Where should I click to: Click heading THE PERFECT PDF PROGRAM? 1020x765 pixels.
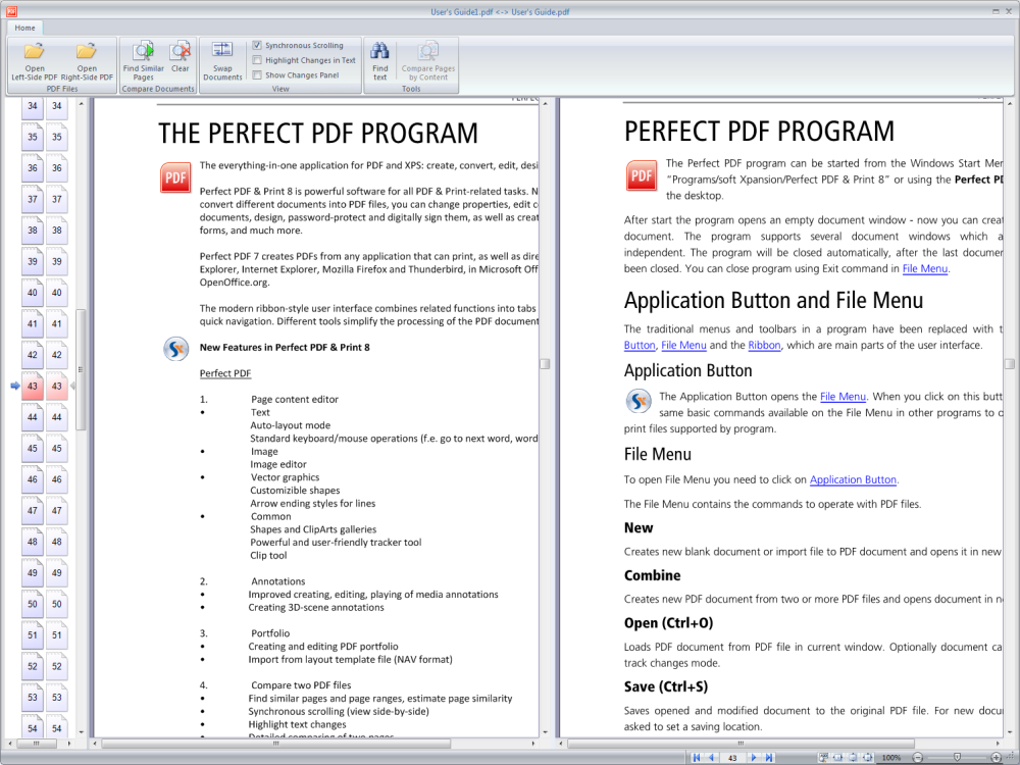318,133
